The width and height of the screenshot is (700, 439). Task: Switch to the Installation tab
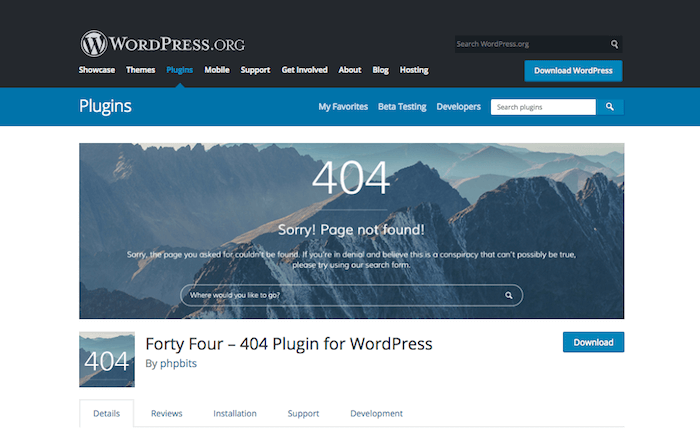pos(235,413)
